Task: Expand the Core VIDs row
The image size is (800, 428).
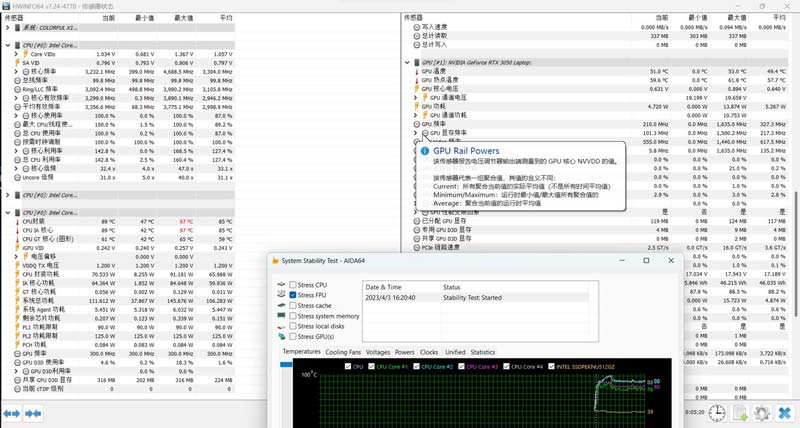Action: [x=16, y=54]
